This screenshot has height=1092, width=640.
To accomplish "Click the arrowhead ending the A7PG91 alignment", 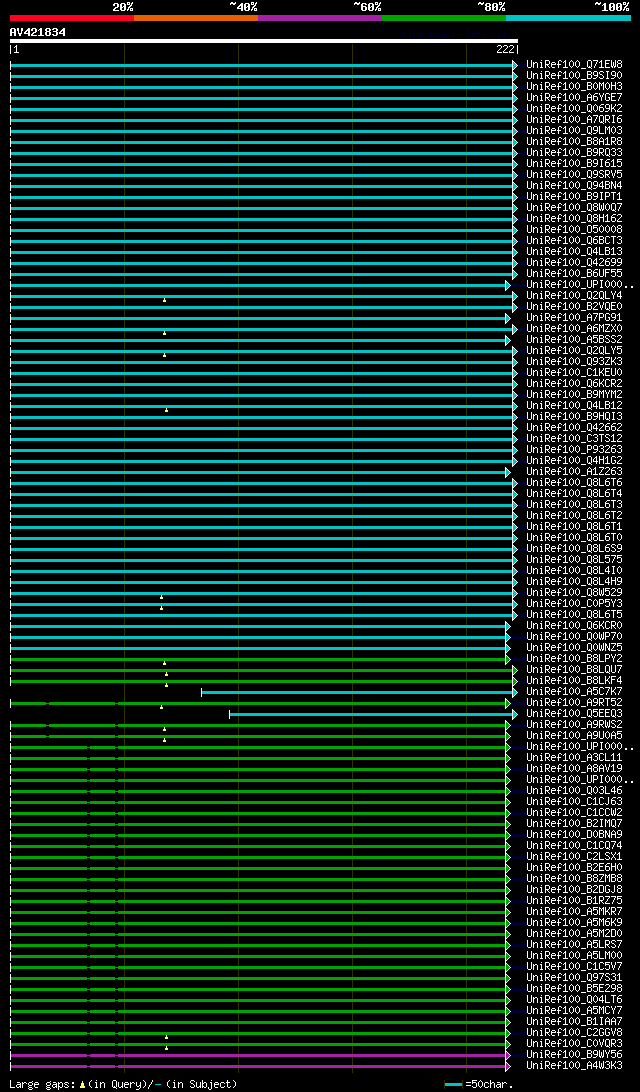I will 508,318.
